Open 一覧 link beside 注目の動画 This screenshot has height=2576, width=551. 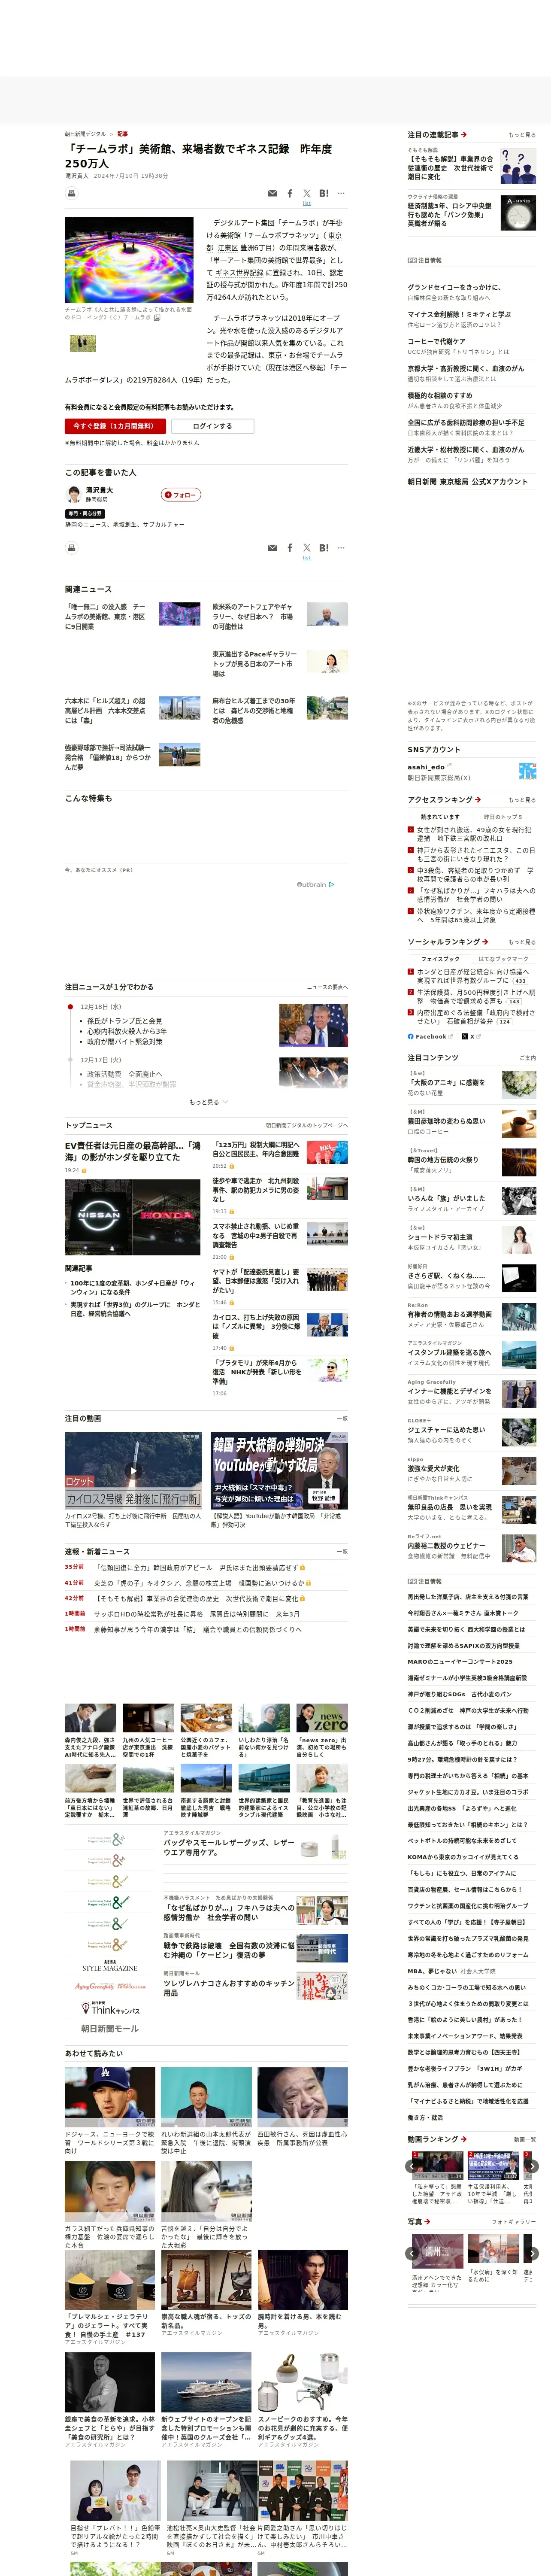point(343,1418)
